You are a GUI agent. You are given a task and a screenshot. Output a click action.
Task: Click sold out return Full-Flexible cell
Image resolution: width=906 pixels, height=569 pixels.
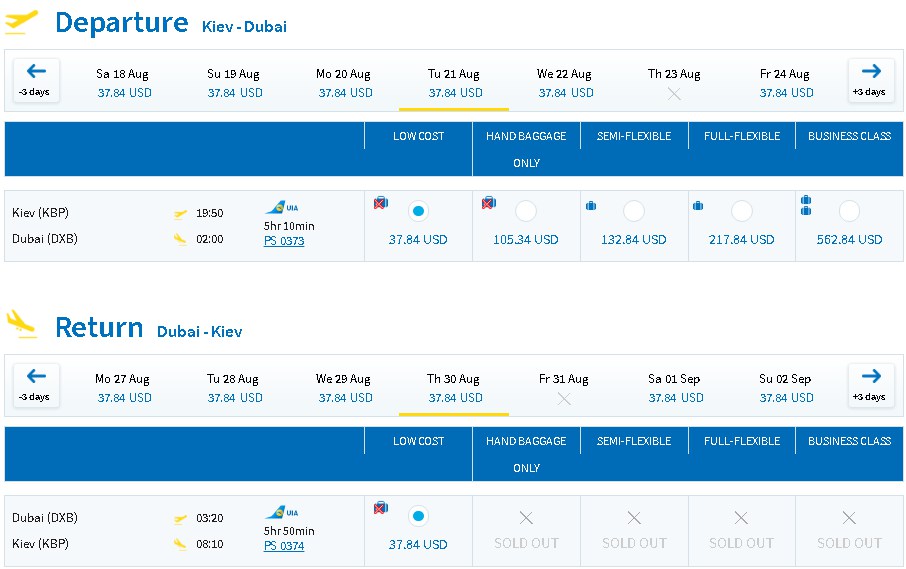tap(741, 531)
